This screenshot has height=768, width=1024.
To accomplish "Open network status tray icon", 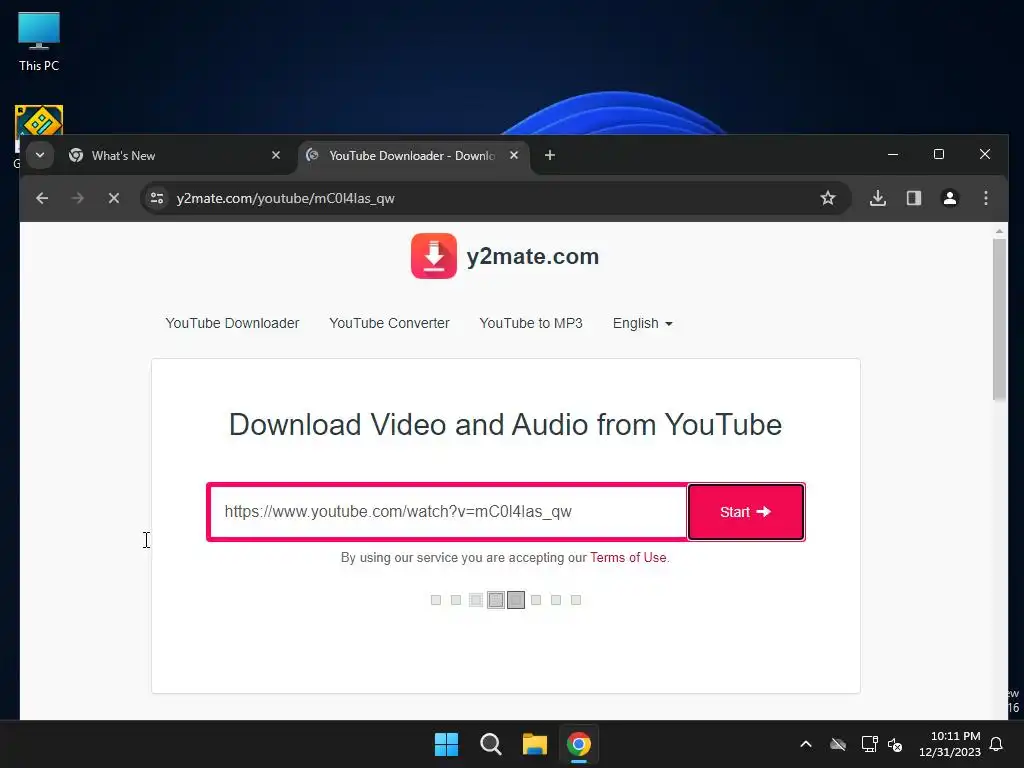I will click(869, 744).
